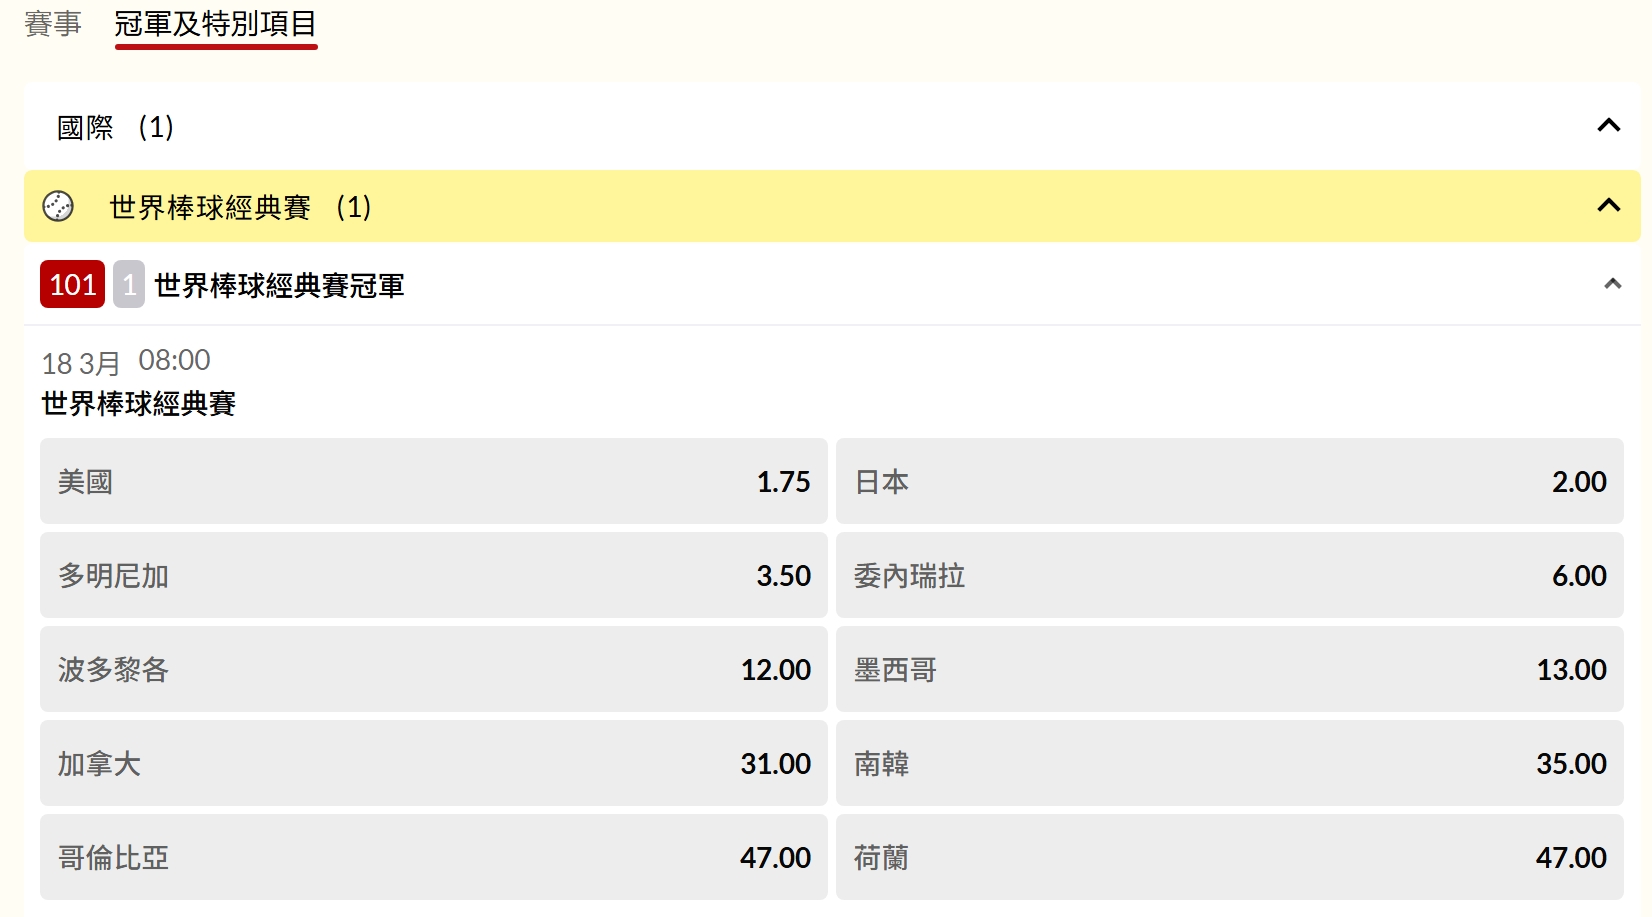Click the red 101 badge
This screenshot has width=1652, height=917.
[x=72, y=285]
